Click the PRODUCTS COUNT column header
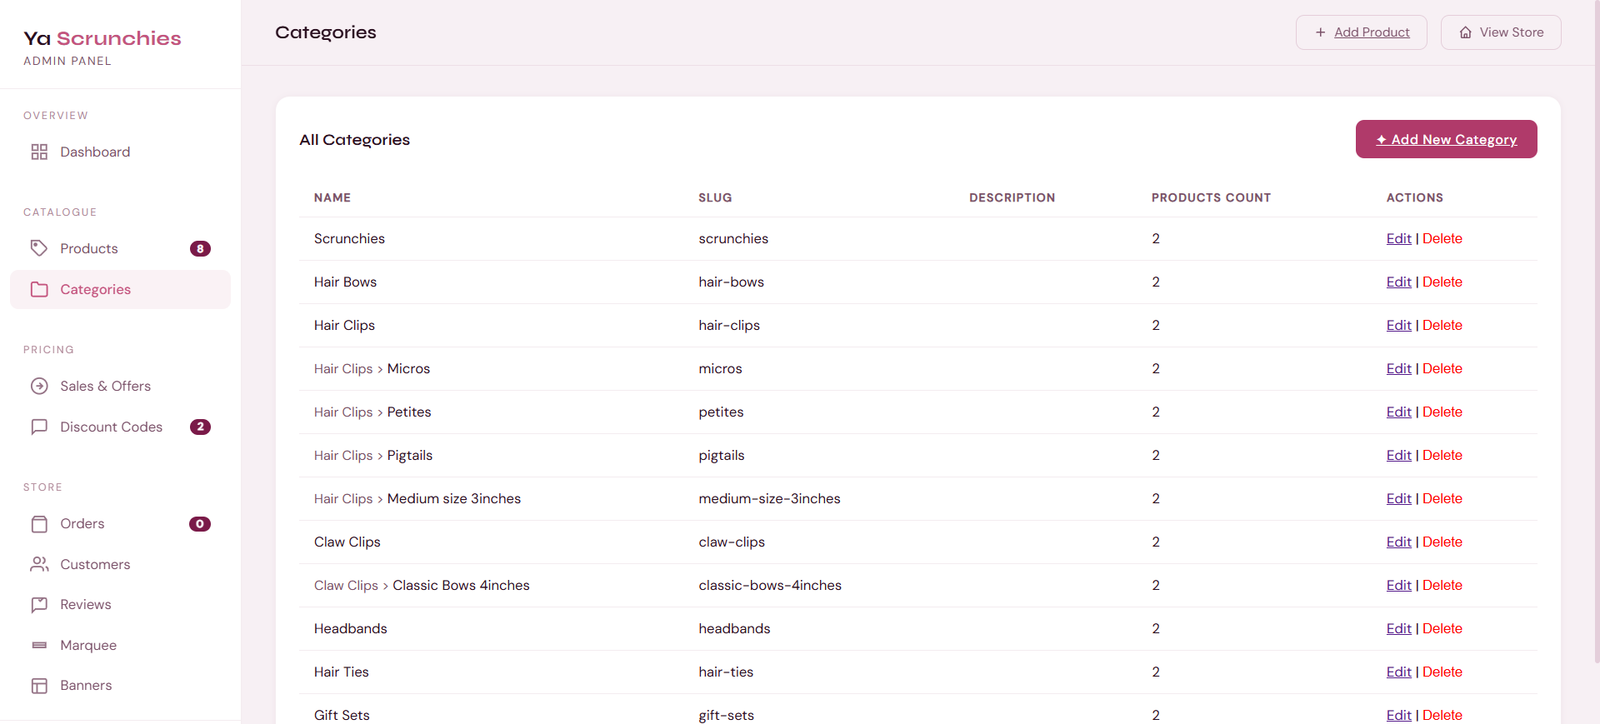The image size is (1600, 724). point(1211,198)
